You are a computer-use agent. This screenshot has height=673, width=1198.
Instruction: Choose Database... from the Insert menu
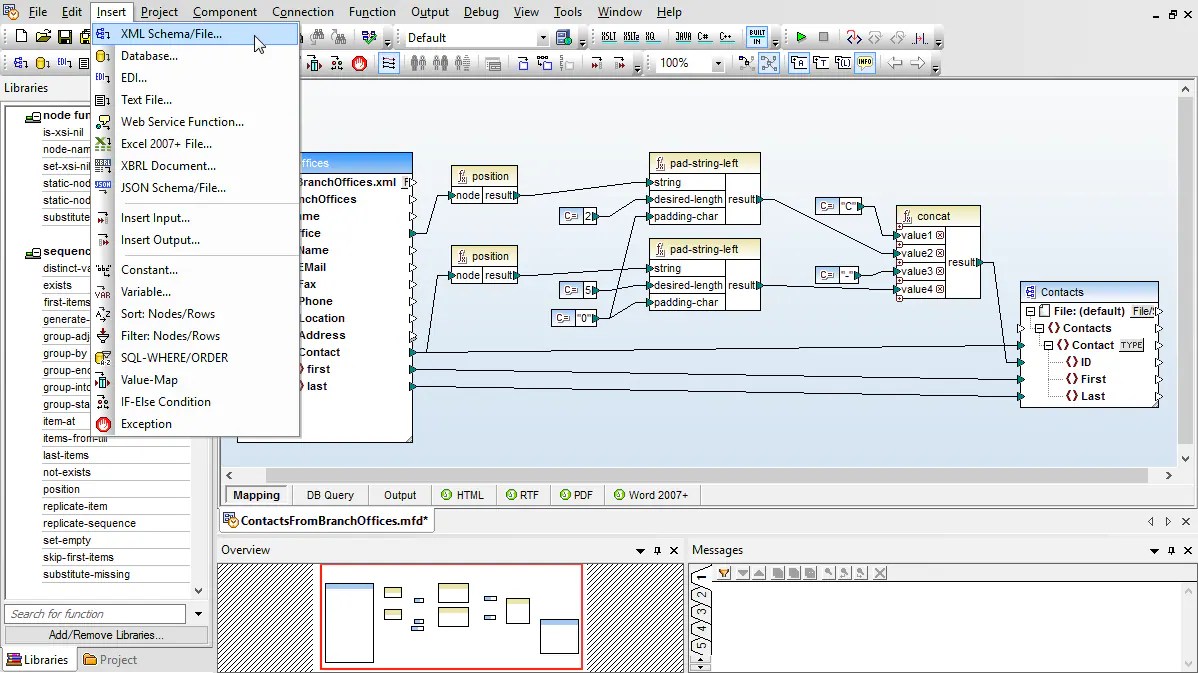[149, 56]
